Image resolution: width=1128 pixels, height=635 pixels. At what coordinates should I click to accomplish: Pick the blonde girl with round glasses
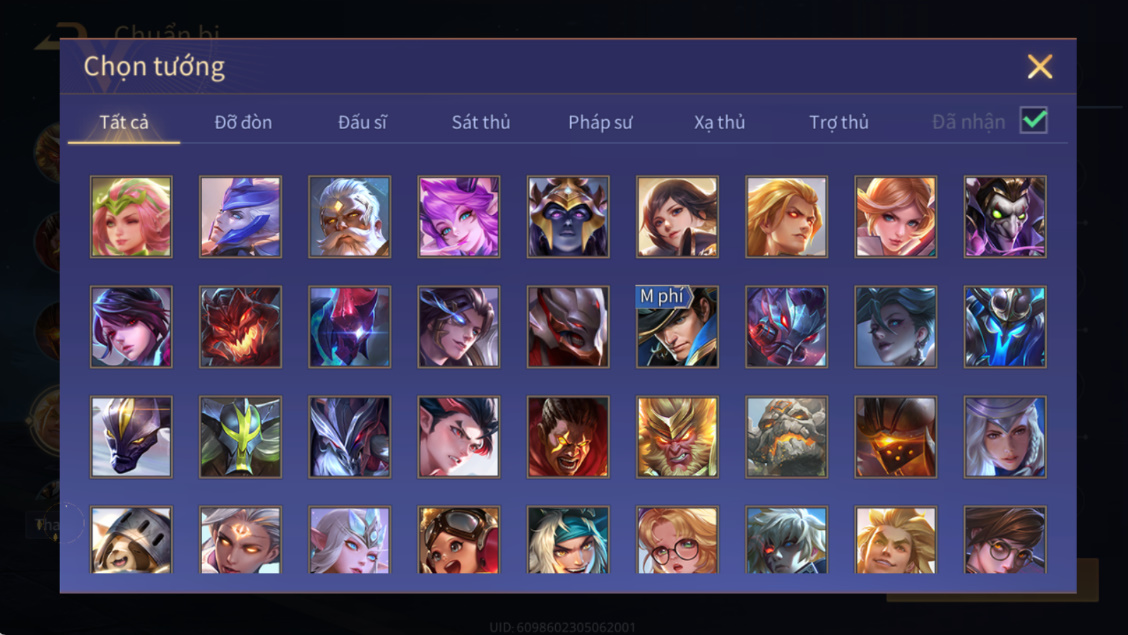(677, 539)
